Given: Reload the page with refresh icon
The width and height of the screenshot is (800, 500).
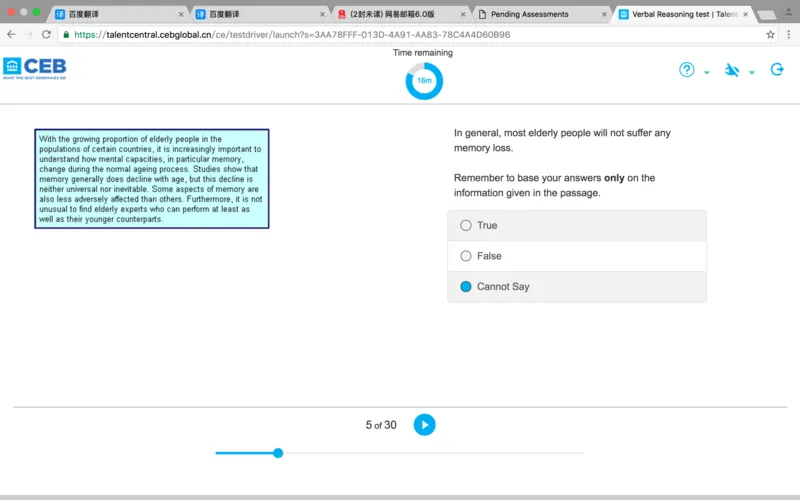Looking at the screenshot, I should 47,34.
